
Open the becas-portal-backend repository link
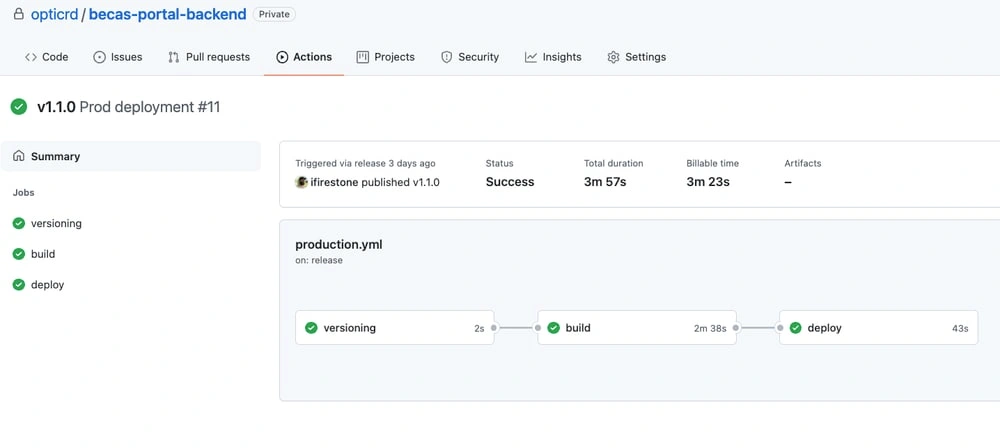point(167,14)
